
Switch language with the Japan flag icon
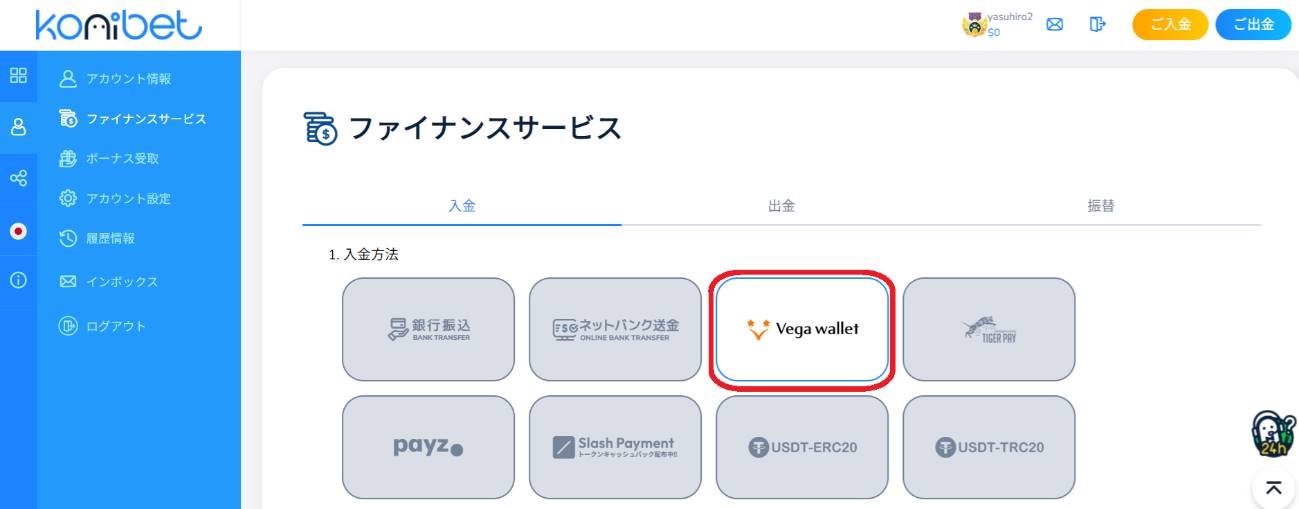point(18,231)
